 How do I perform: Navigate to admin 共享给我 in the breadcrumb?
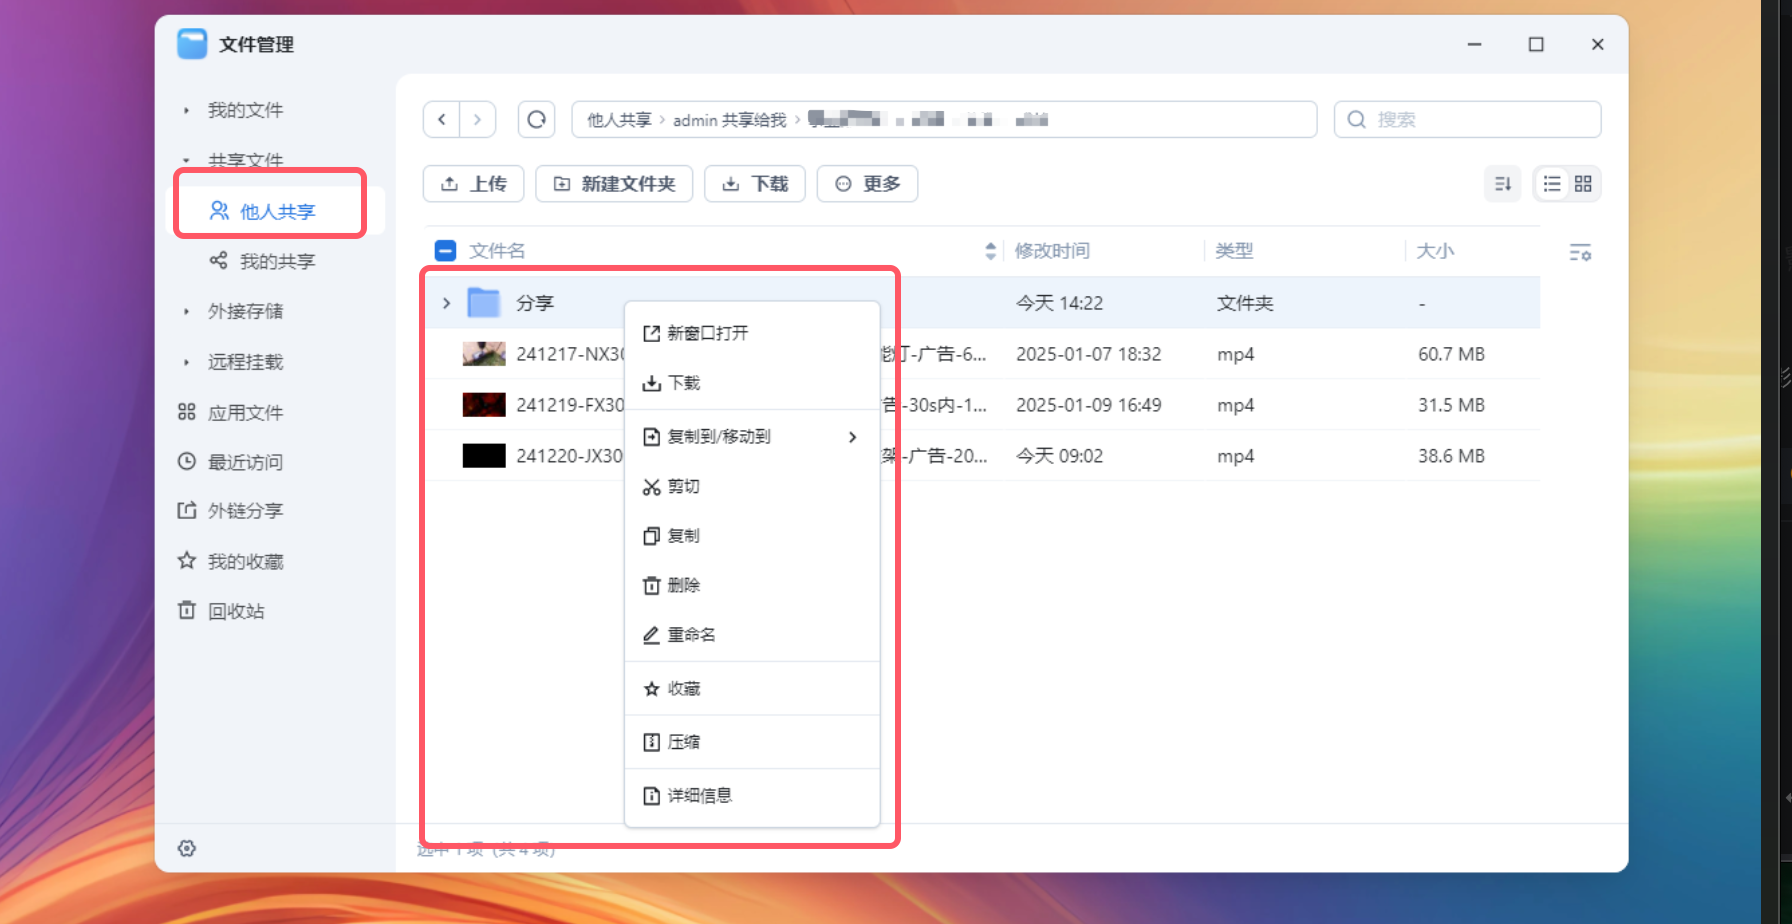[x=730, y=120]
